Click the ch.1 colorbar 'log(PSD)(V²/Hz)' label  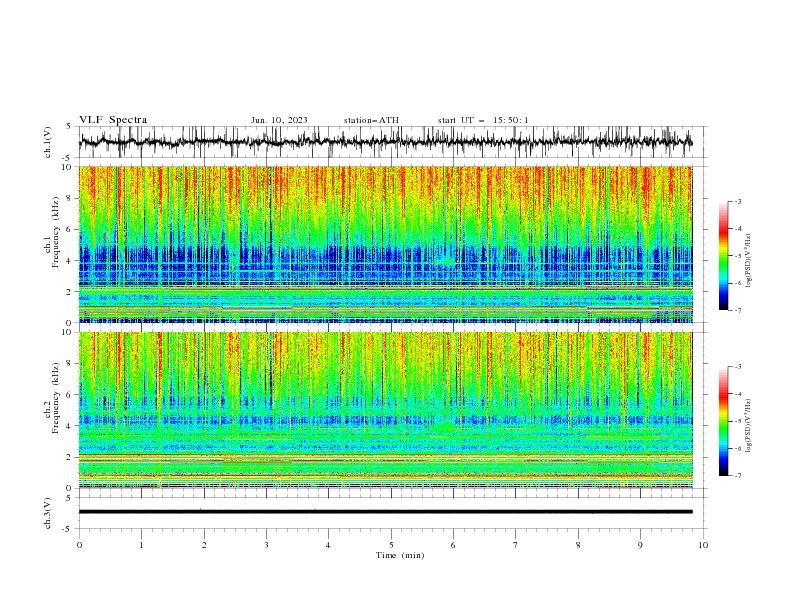(x=748, y=261)
